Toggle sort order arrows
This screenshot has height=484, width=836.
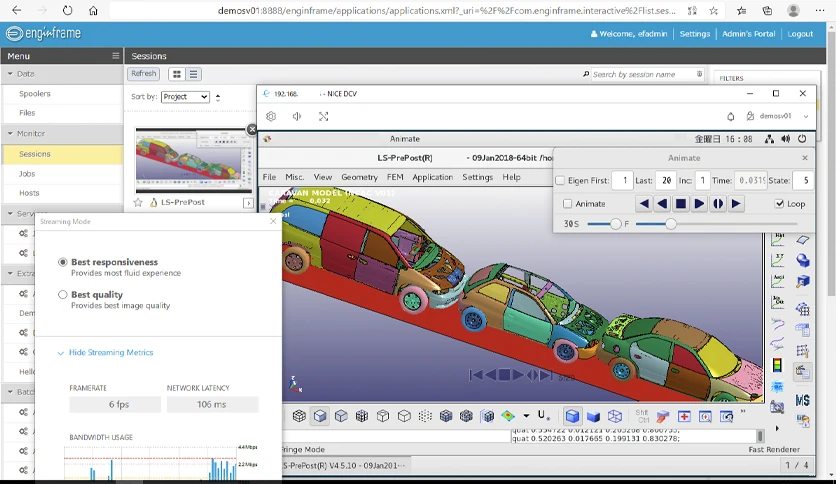coord(218,97)
